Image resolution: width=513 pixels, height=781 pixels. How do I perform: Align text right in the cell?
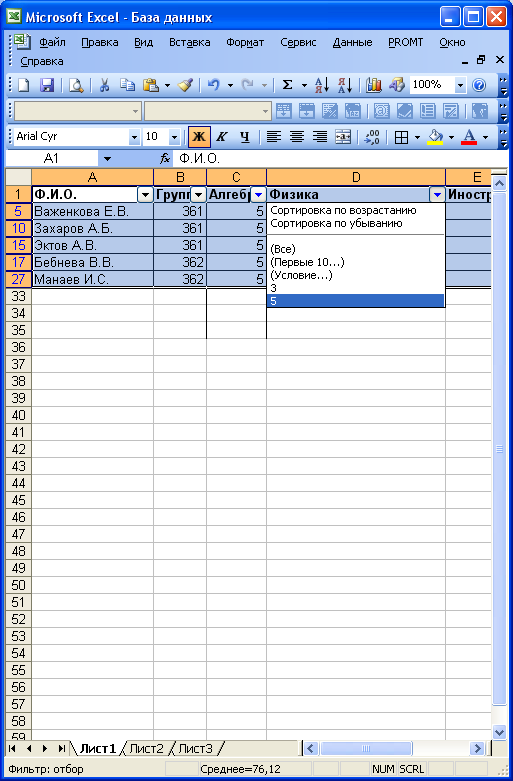tap(320, 136)
